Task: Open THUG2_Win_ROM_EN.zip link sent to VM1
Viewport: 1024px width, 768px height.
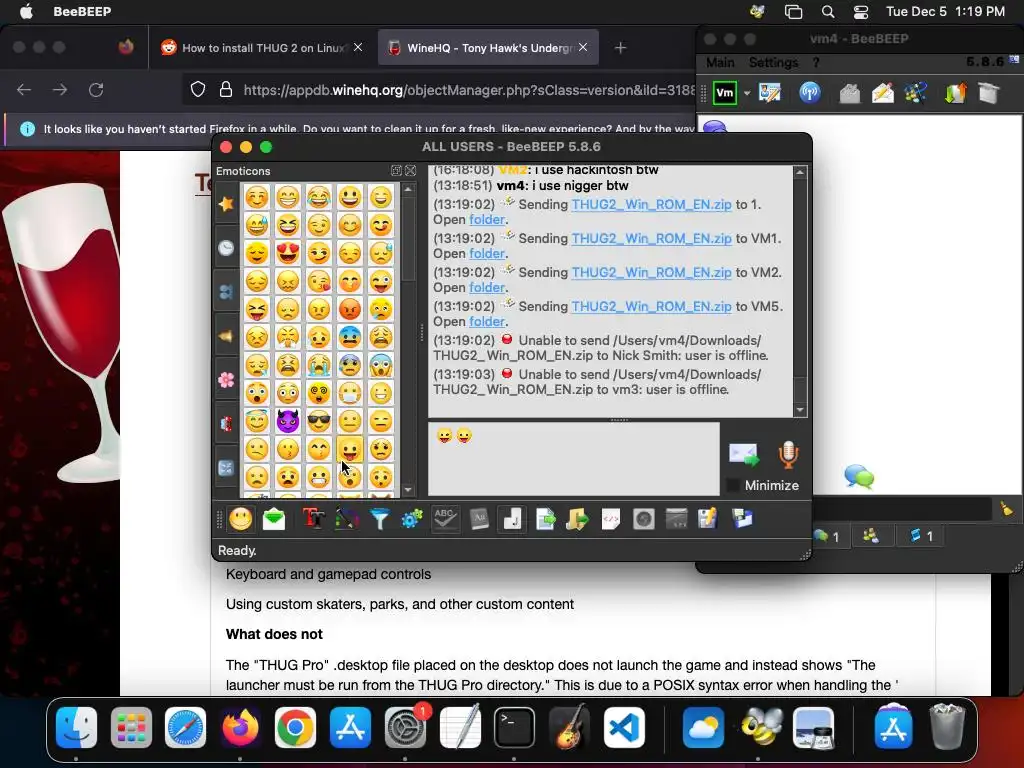Action: click(x=651, y=238)
